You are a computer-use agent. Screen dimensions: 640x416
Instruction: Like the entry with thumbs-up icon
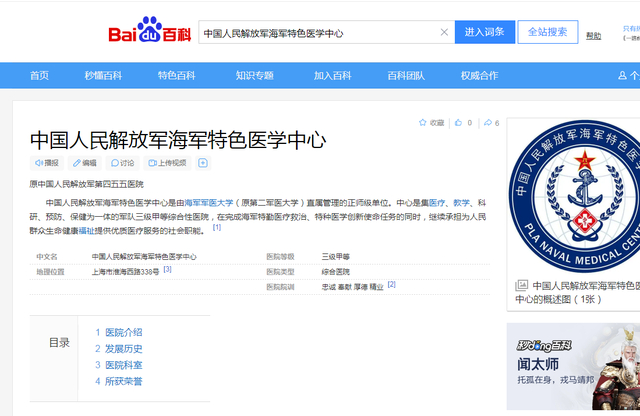[458, 122]
